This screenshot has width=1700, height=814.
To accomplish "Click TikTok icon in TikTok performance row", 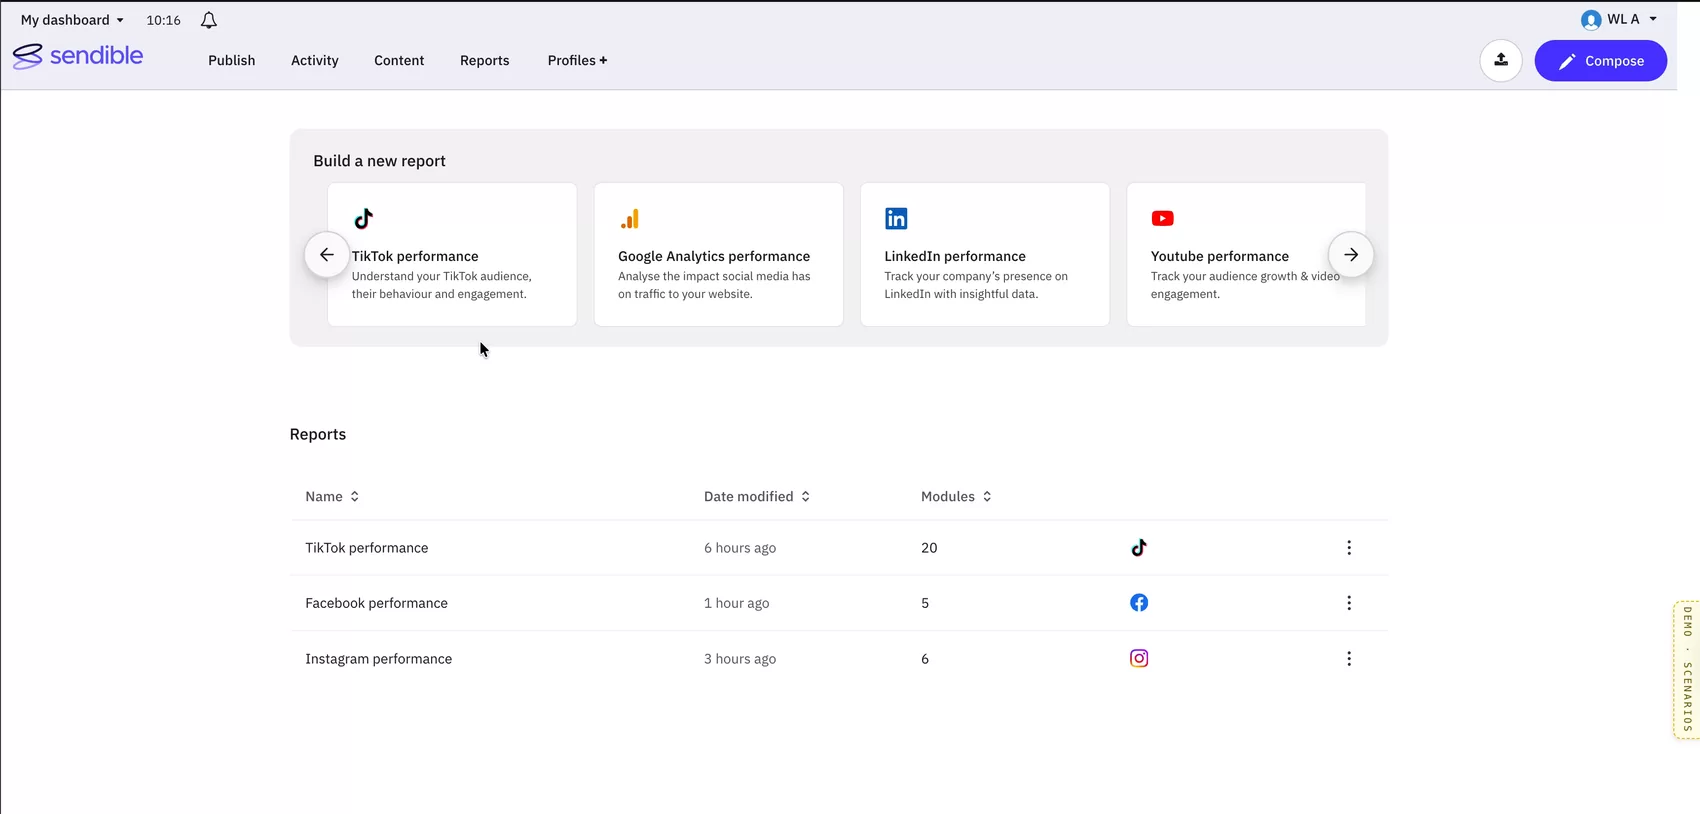I will pyautogui.click(x=1139, y=548).
